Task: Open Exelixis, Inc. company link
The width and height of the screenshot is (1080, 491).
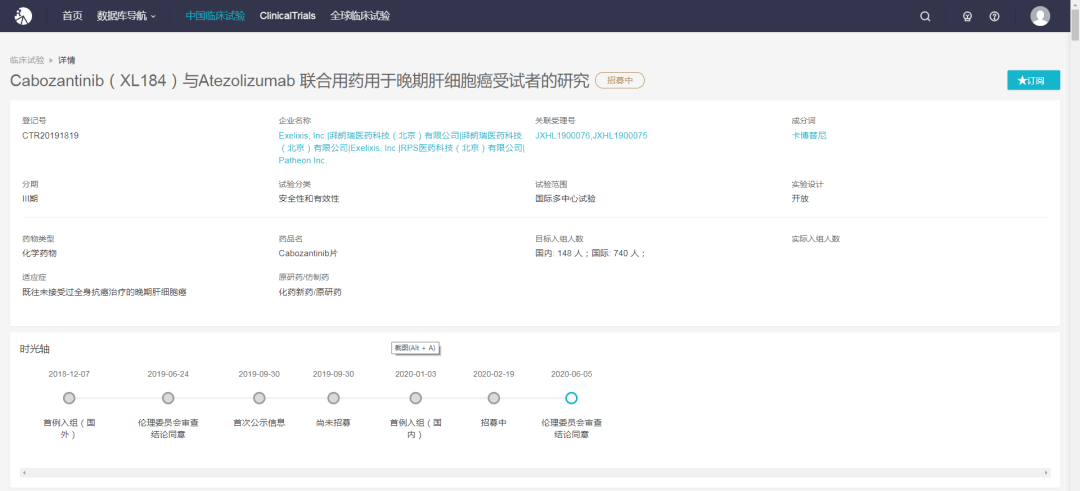Action: coord(302,136)
